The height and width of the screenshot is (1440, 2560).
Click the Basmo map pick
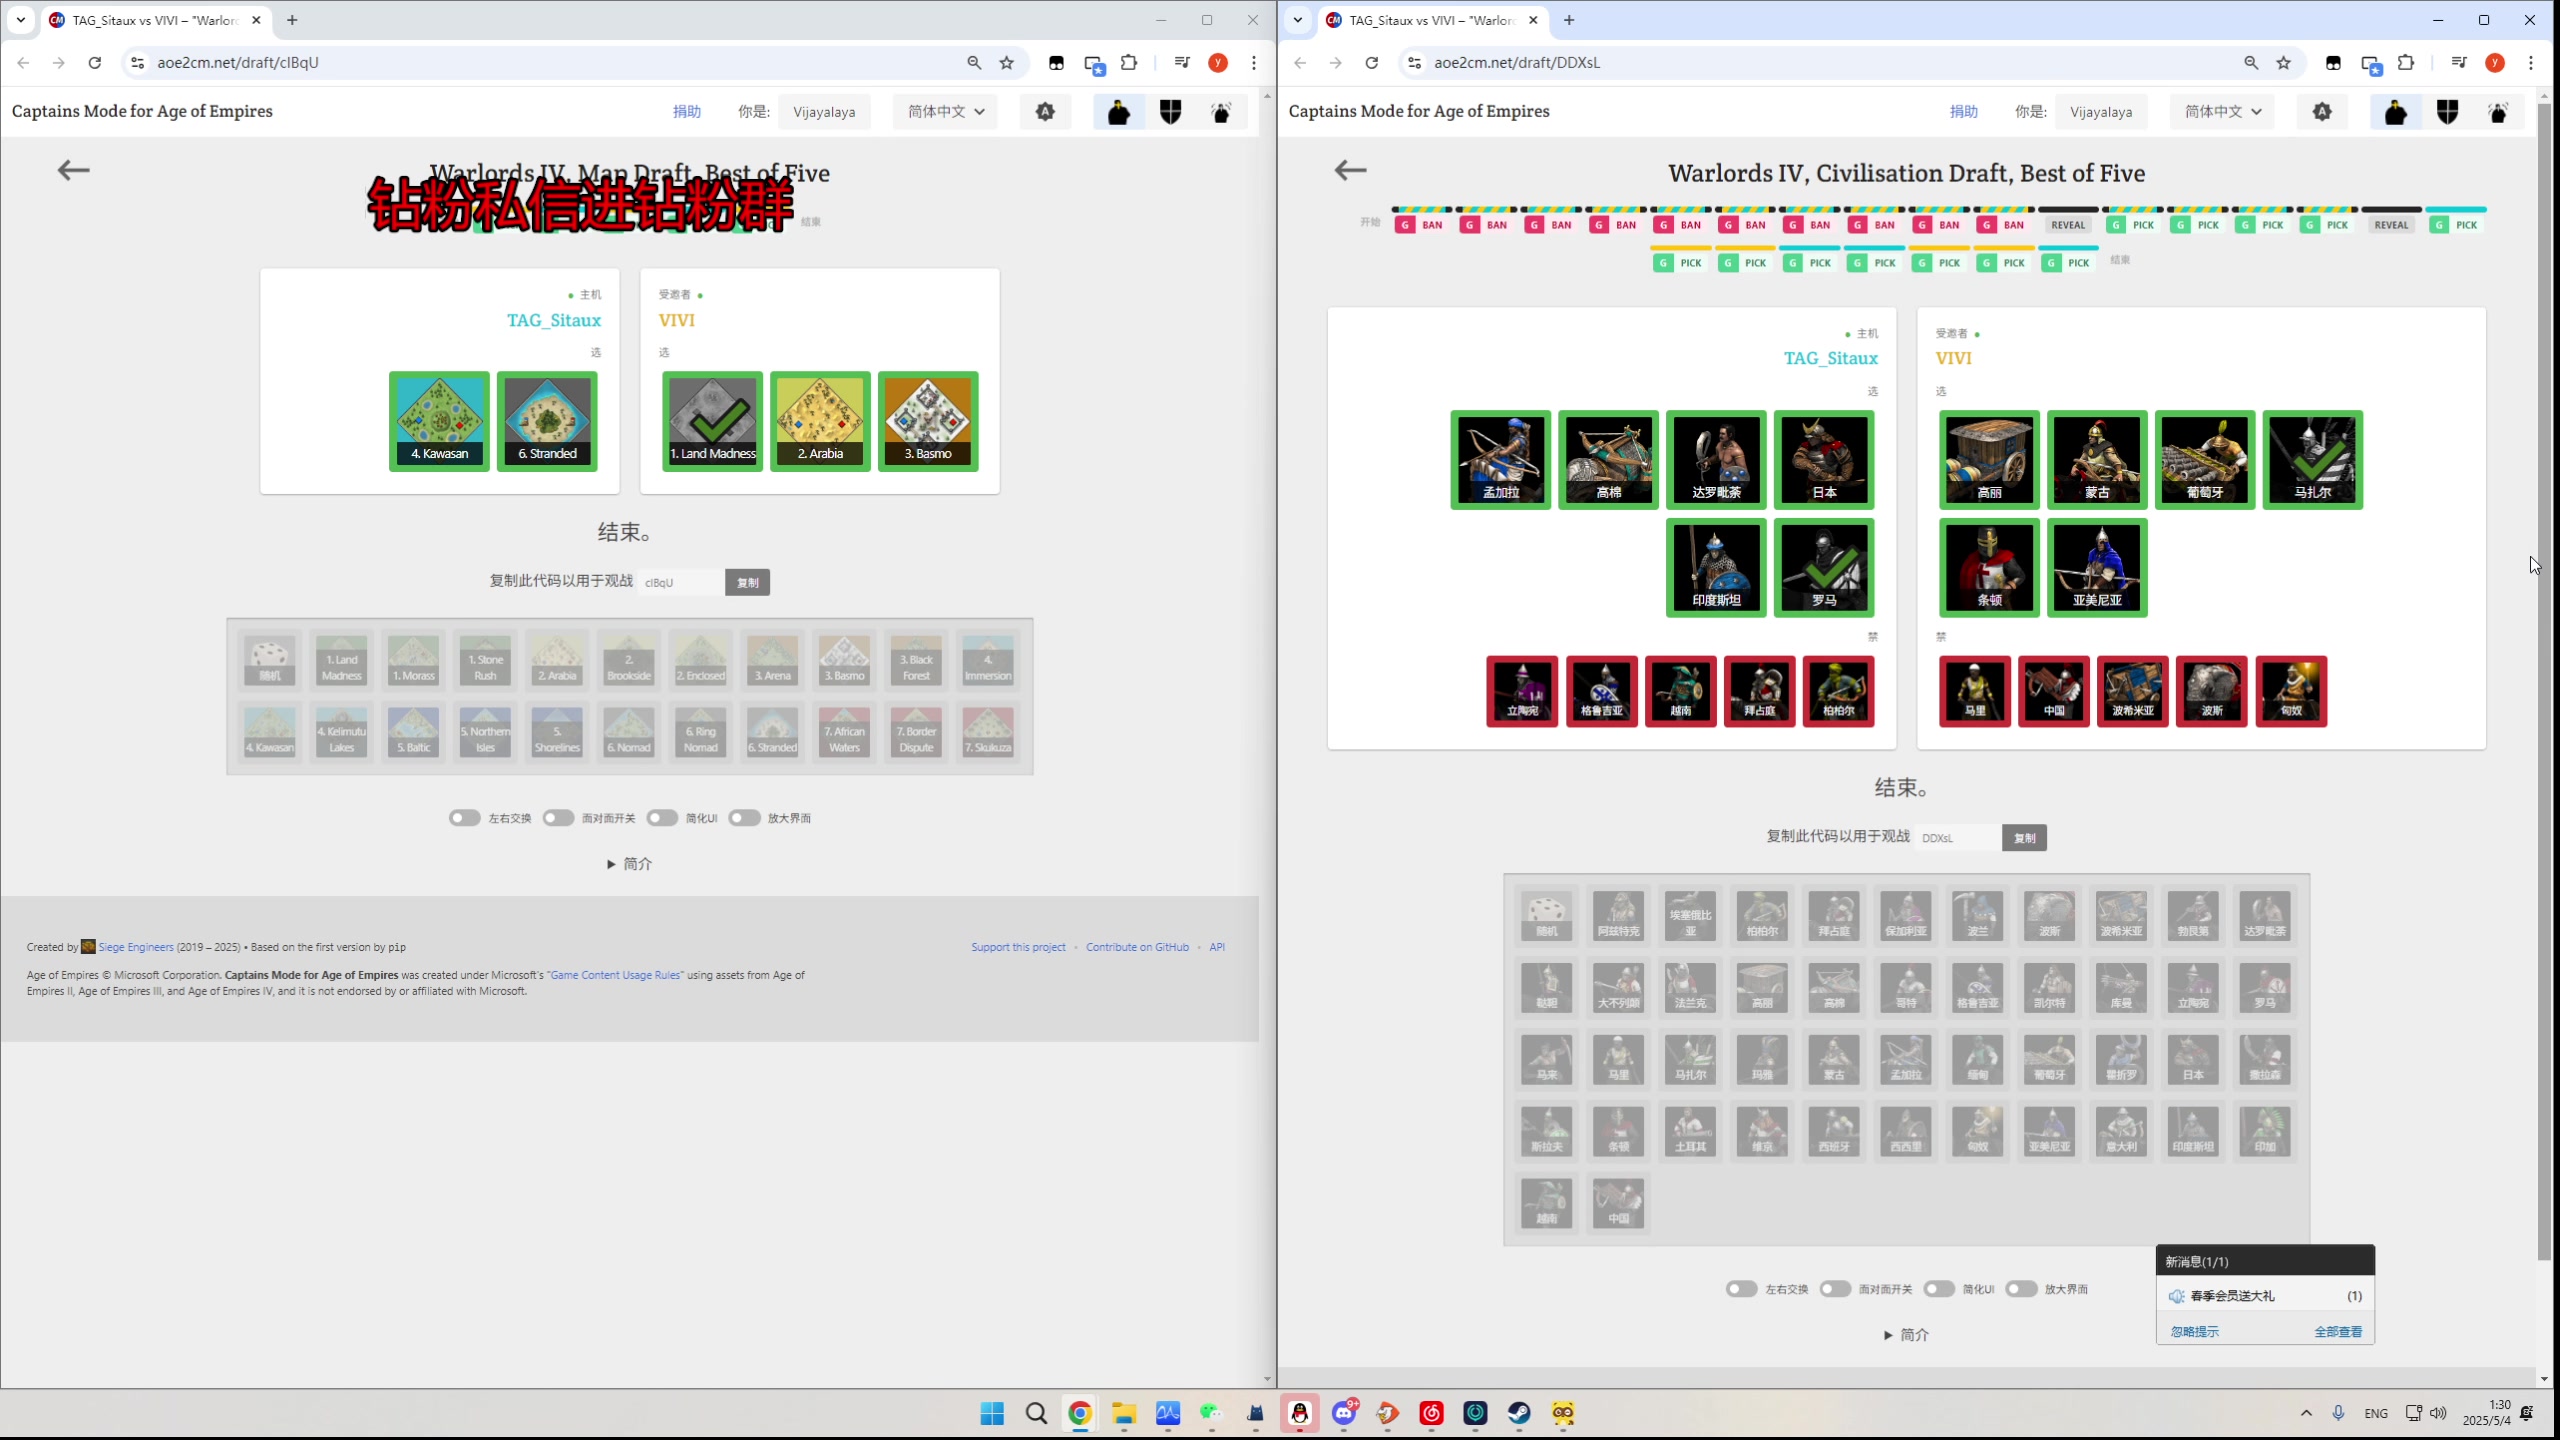928,421
